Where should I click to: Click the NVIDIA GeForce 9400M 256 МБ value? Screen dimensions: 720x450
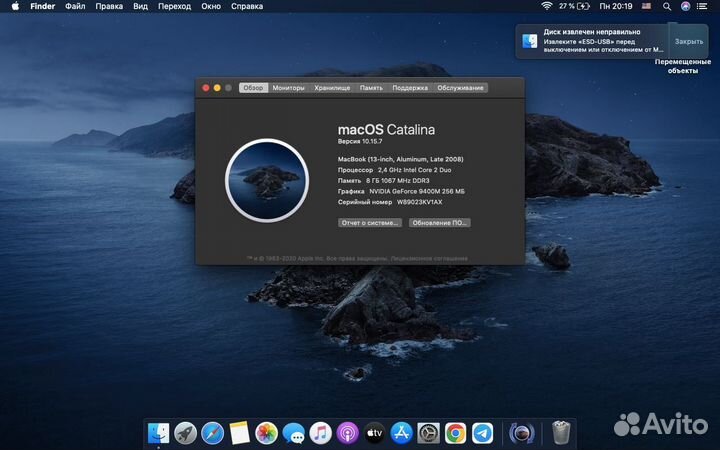point(417,191)
